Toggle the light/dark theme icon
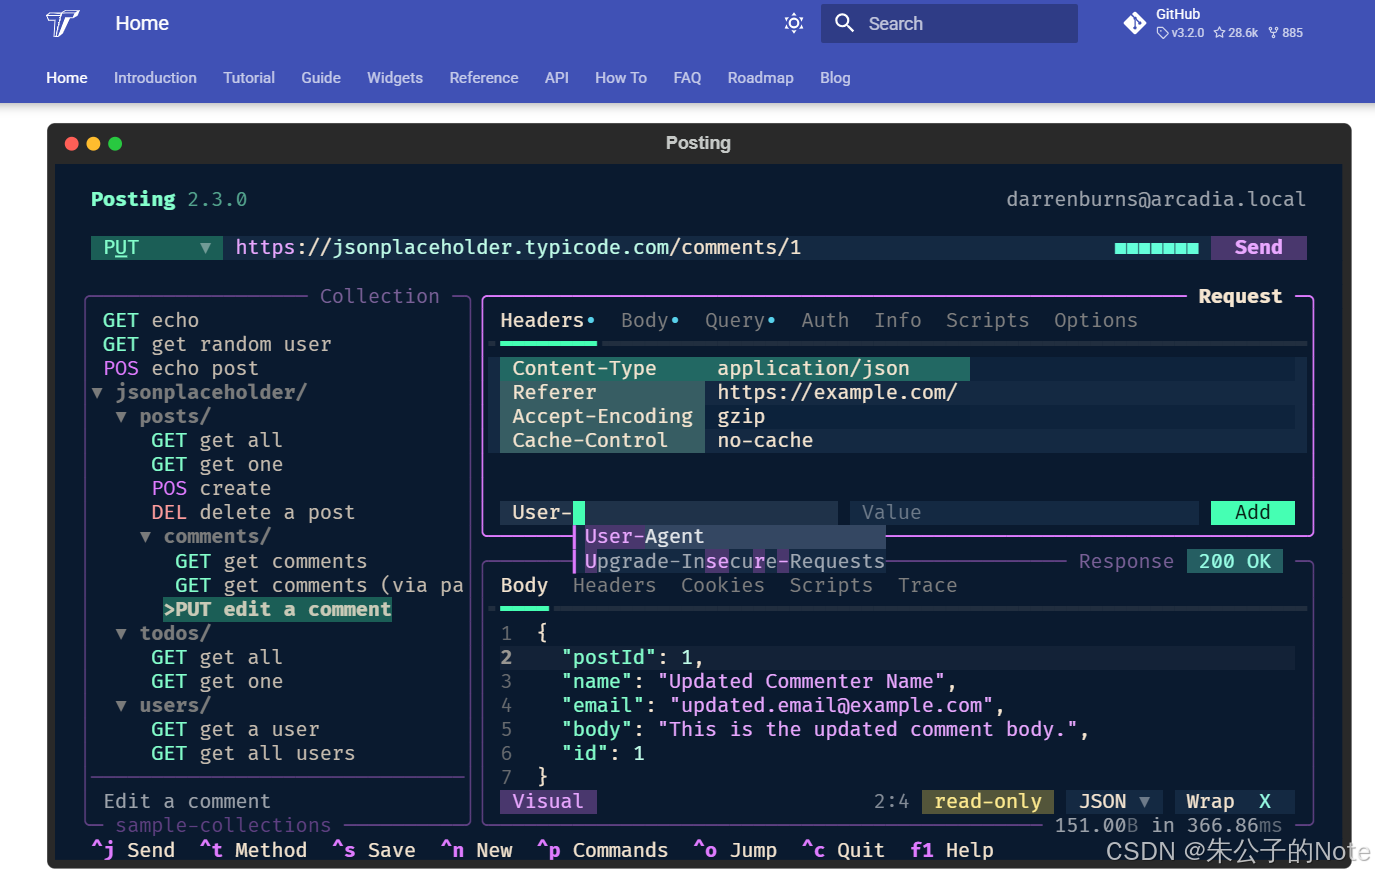The width and height of the screenshot is (1375, 875). (794, 23)
